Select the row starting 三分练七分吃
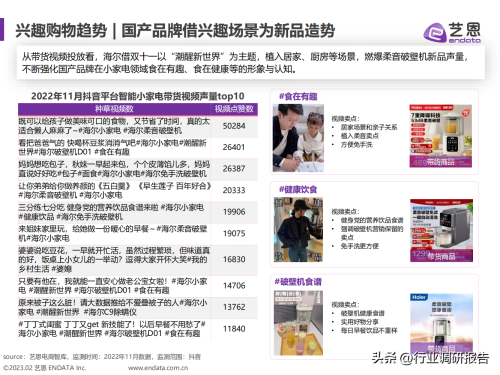 pyautogui.click(x=138, y=212)
